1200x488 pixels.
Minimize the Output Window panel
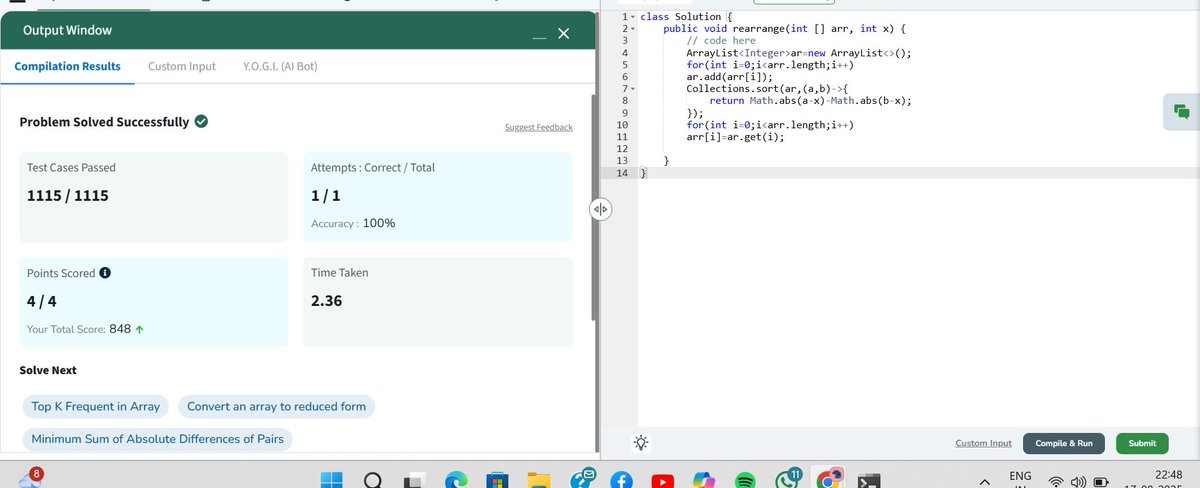[540, 37]
